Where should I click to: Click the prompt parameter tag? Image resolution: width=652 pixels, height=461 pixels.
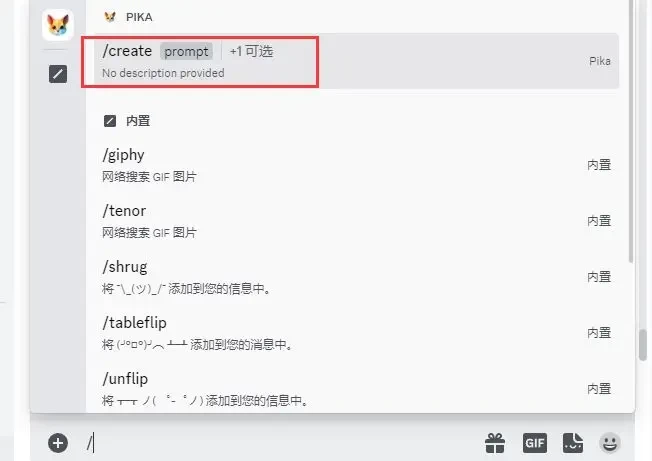click(186, 52)
